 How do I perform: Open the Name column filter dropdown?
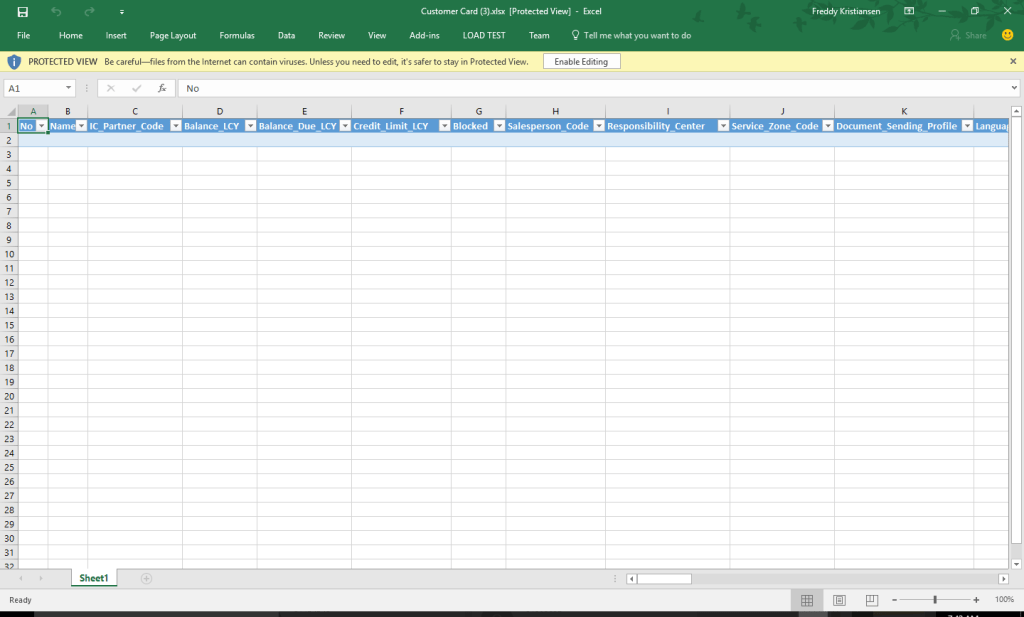82,126
